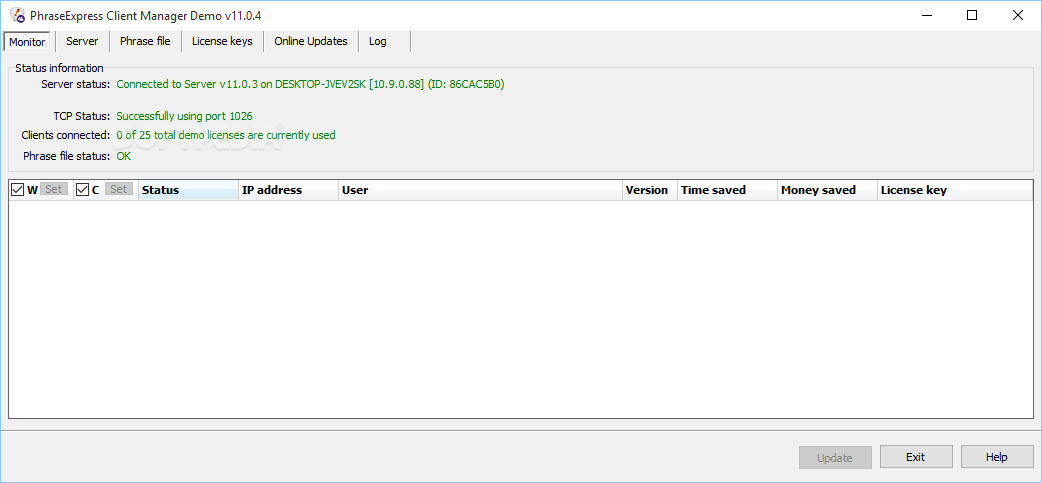Sort by the Status column header
Viewport: 1042px width, 483px height.
click(x=189, y=190)
